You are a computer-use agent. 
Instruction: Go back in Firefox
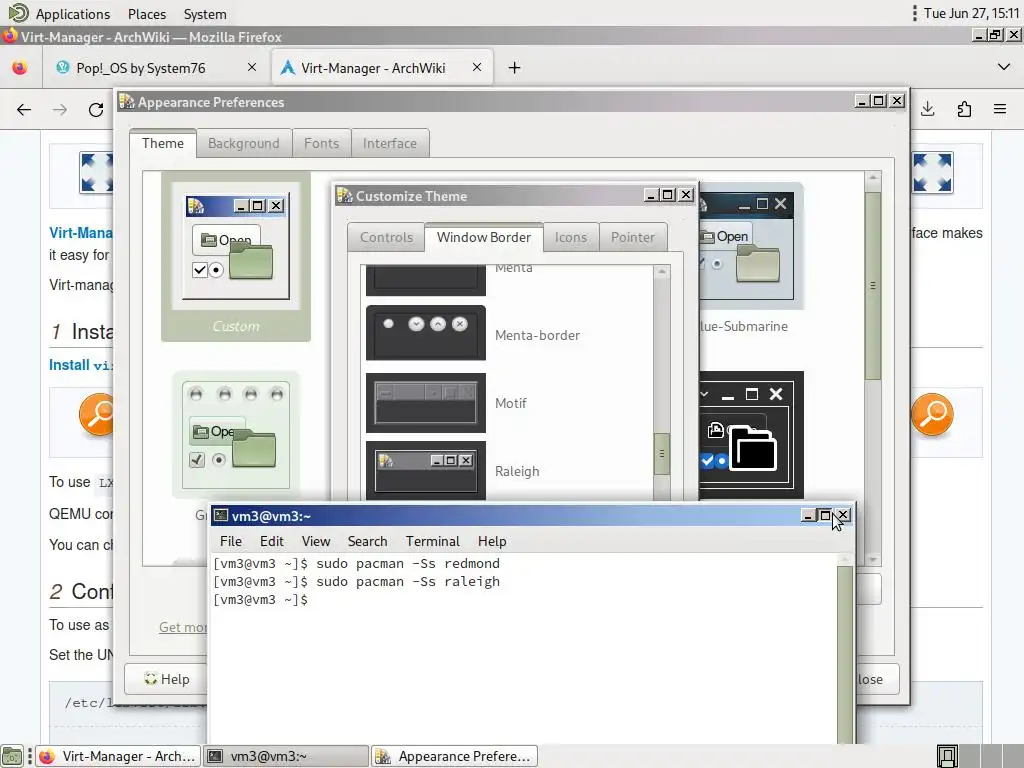(x=24, y=110)
